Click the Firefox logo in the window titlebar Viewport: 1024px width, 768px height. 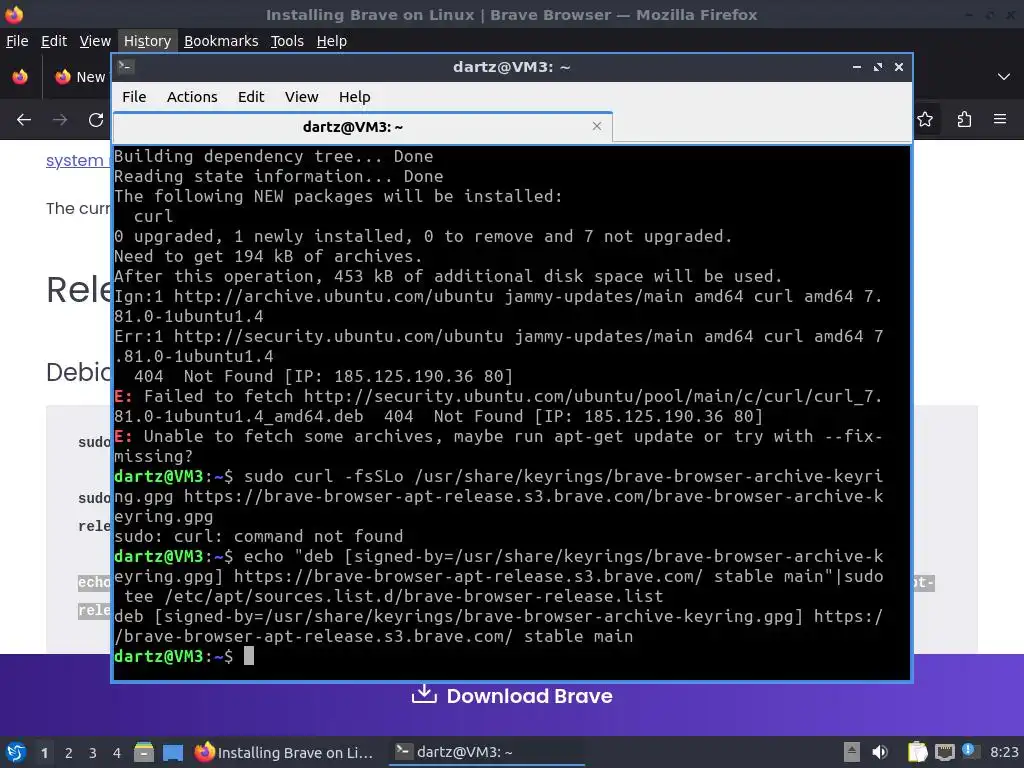[x=14, y=14]
